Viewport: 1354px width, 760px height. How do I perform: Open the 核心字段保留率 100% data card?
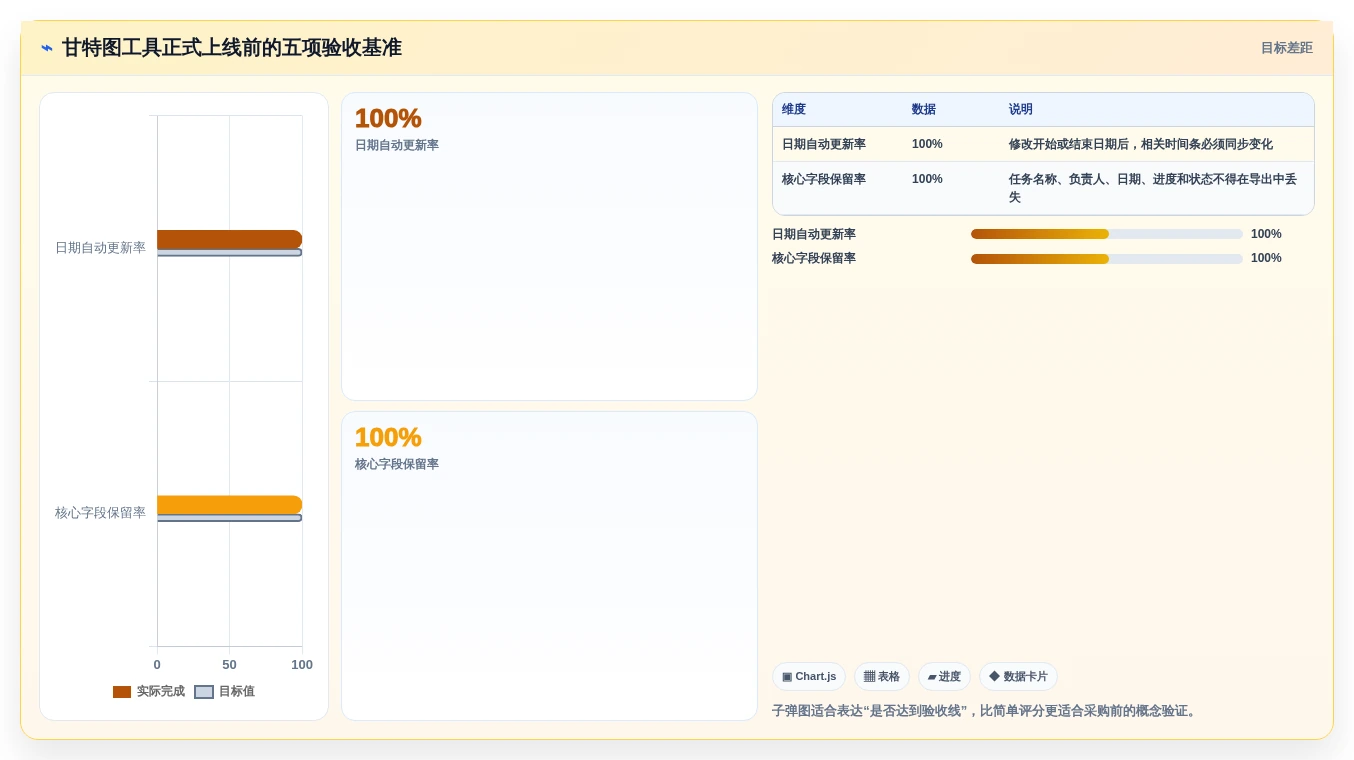(x=549, y=566)
